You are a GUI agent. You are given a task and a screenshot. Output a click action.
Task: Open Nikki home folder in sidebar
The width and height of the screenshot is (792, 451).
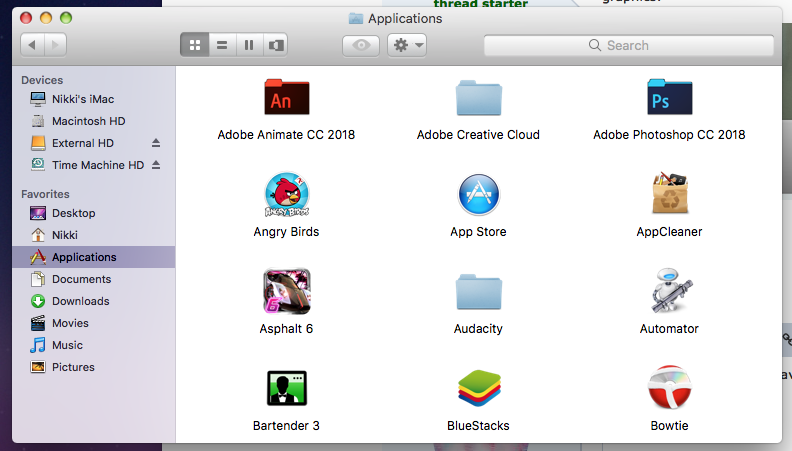click(x=93, y=235)
